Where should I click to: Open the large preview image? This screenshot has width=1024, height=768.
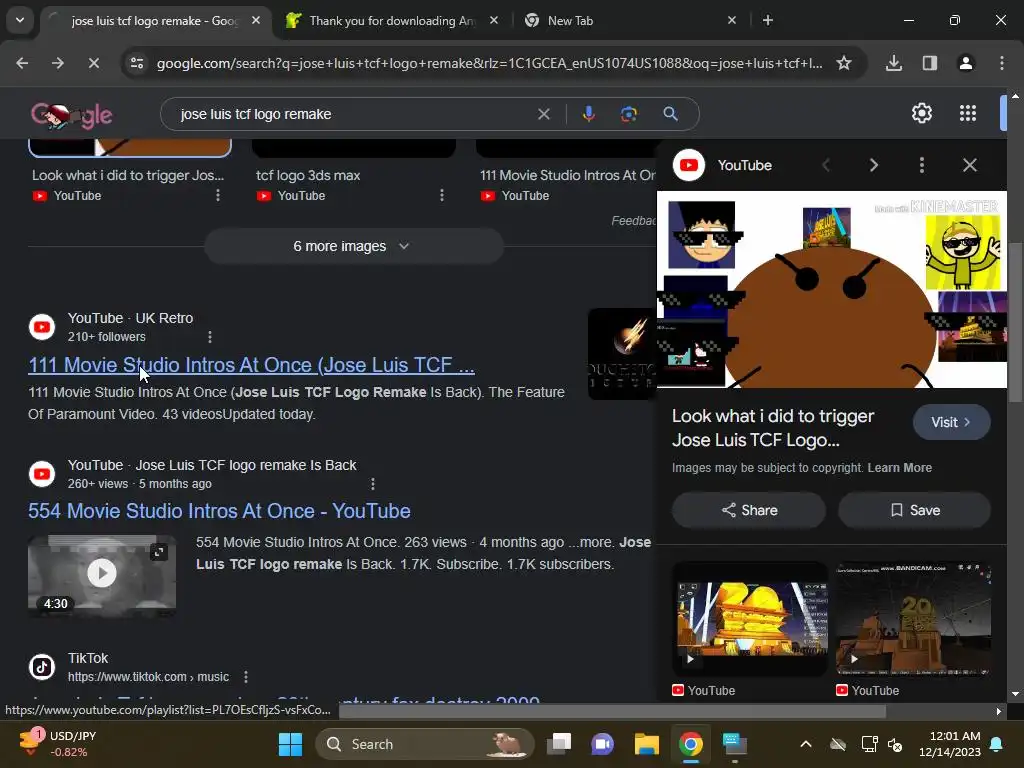click(x=831, y=289)
